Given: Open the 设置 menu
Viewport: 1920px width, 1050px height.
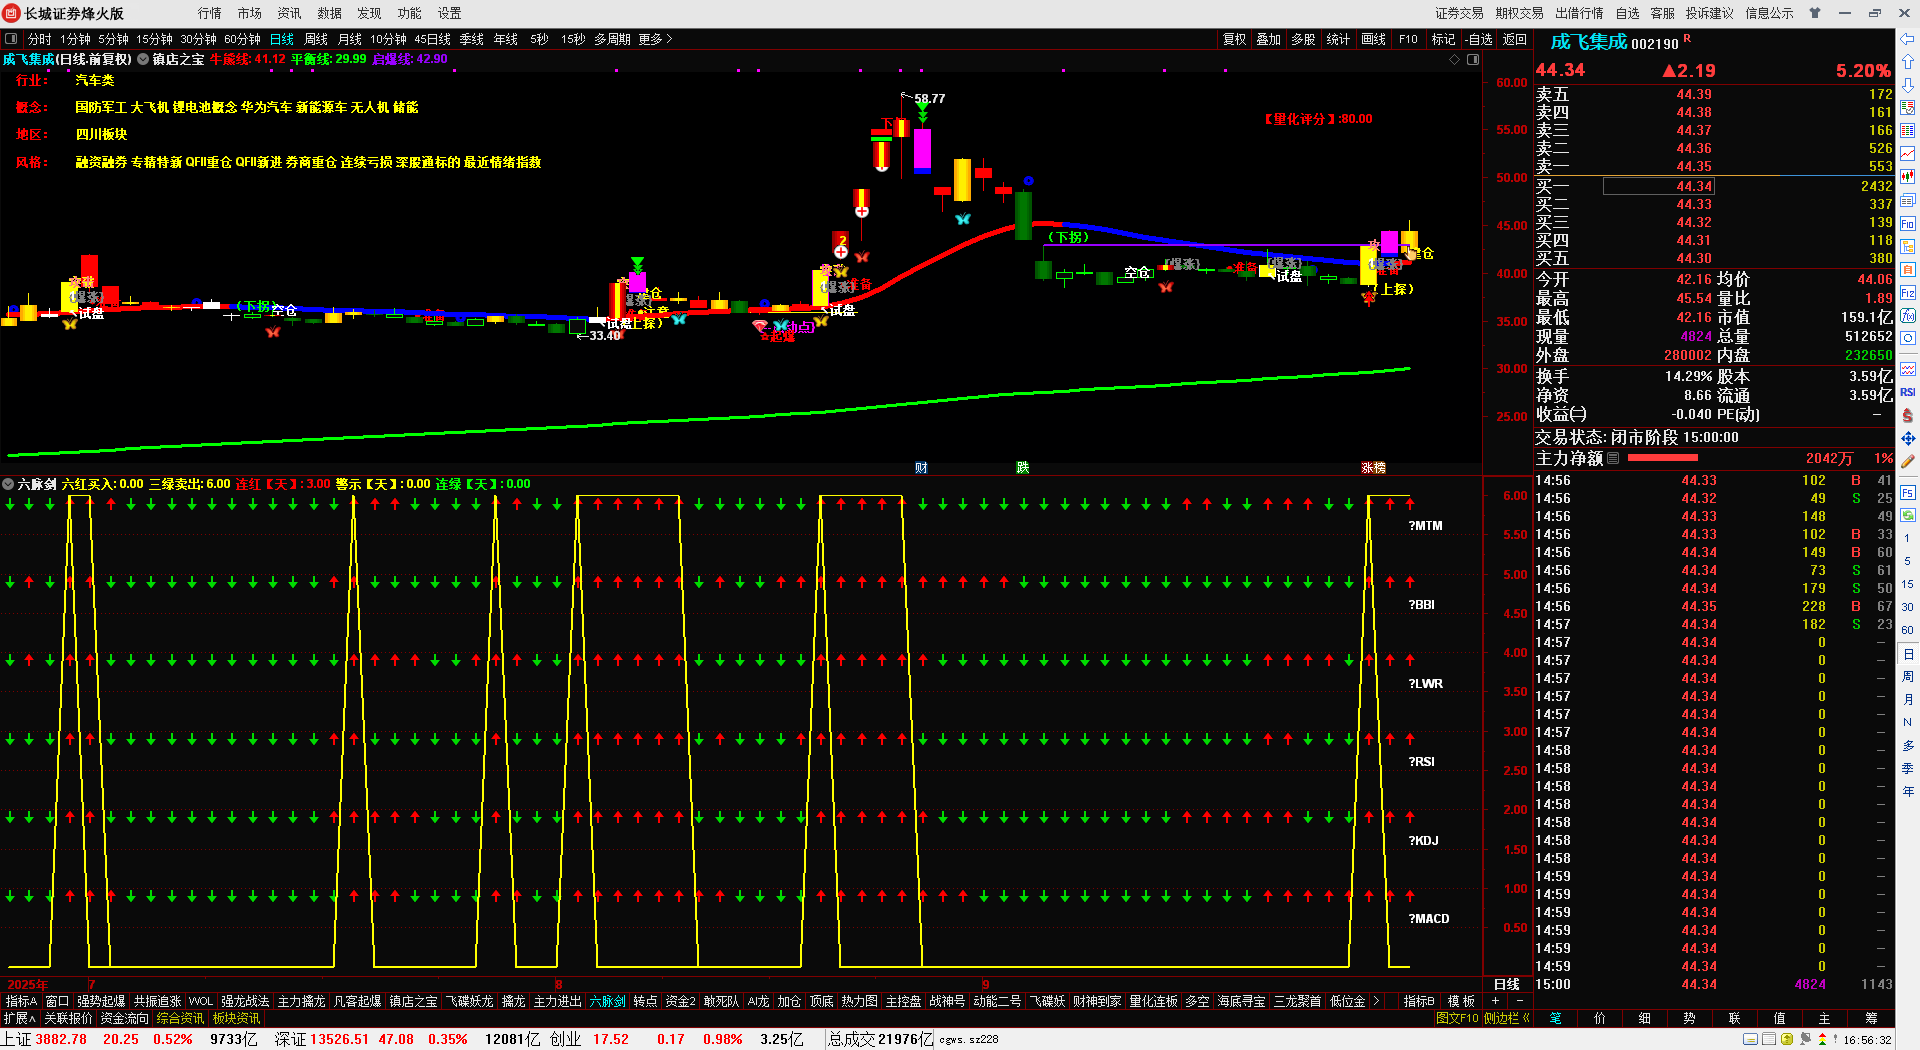Looking at the screenshot, I should [450, 13].
